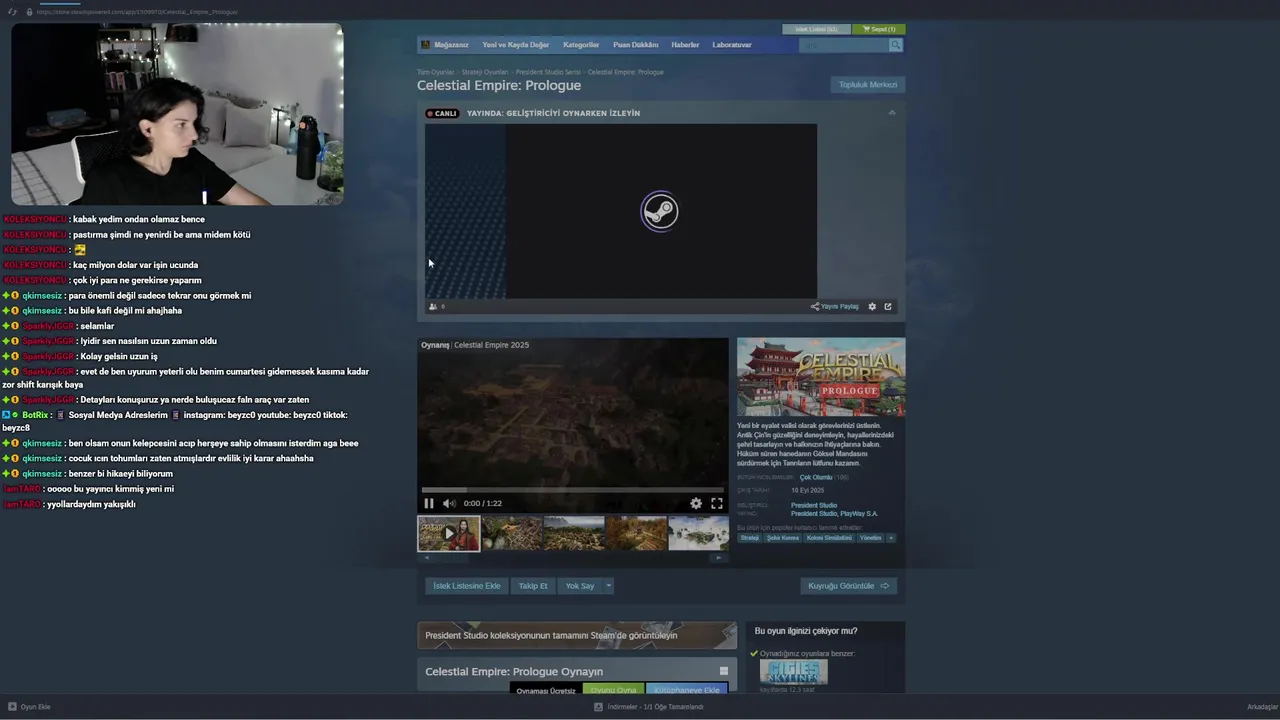1280x720 pixels.
Task: Open the Puan Dükkânı menu item
Action: click(636, 45)
